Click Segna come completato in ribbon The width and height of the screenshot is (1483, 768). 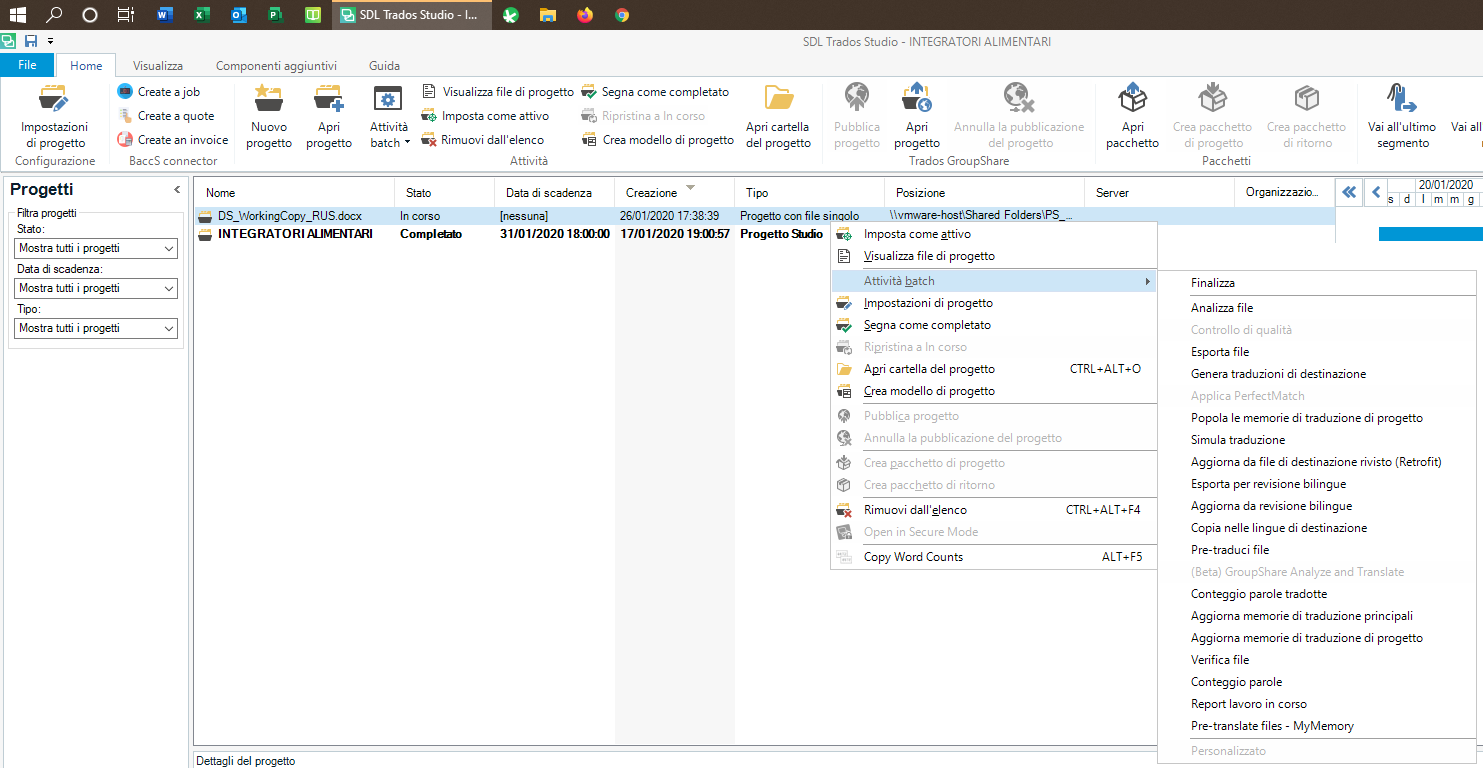pos(655,92)
